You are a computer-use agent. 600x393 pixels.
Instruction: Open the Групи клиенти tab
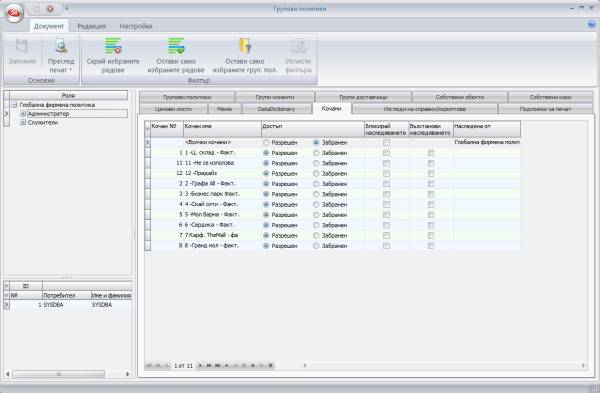tap(275, 97)
